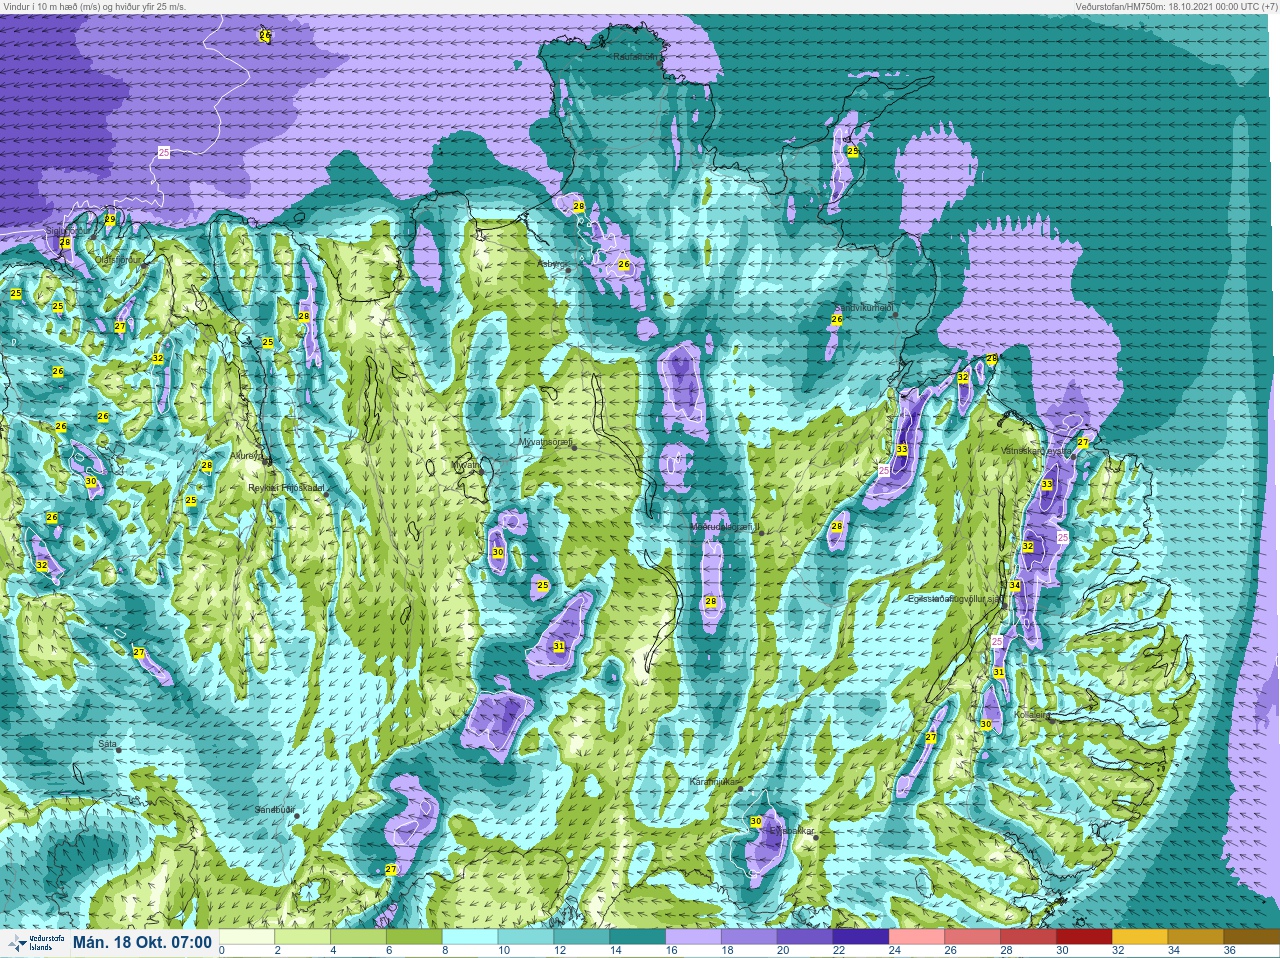Click the legend scale number 24

tap(893, 950)
